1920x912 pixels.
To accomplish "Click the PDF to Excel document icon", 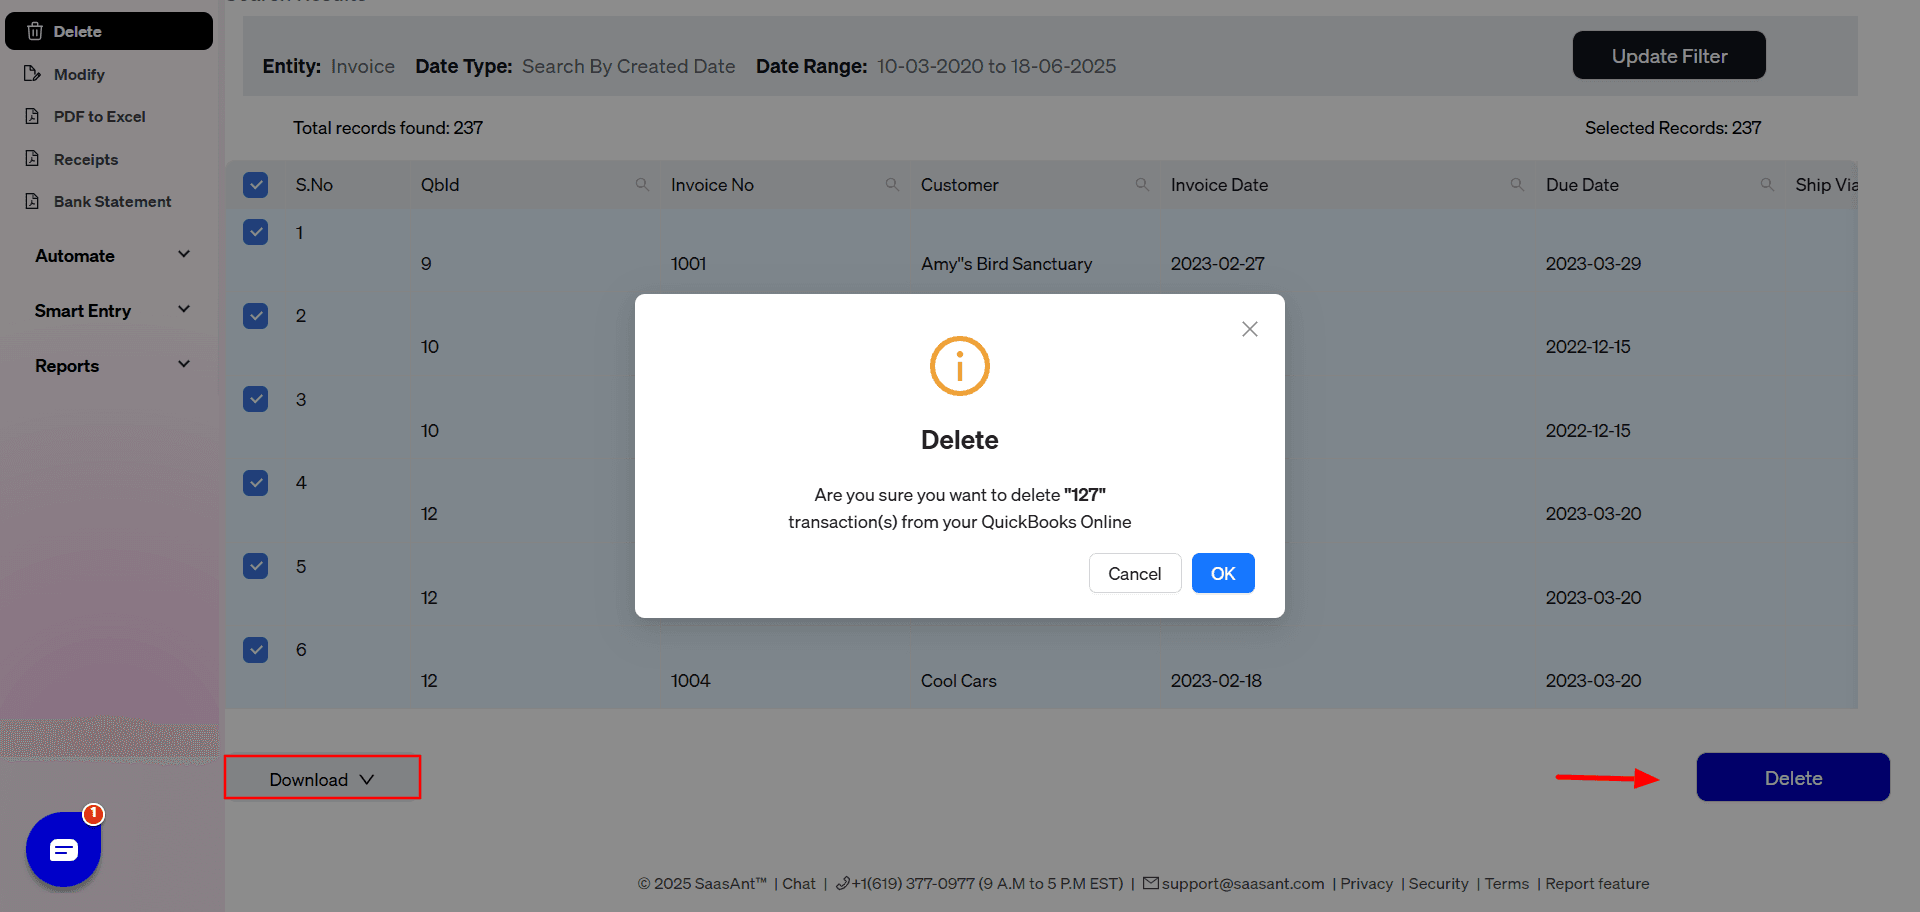I will pos(33,116).
